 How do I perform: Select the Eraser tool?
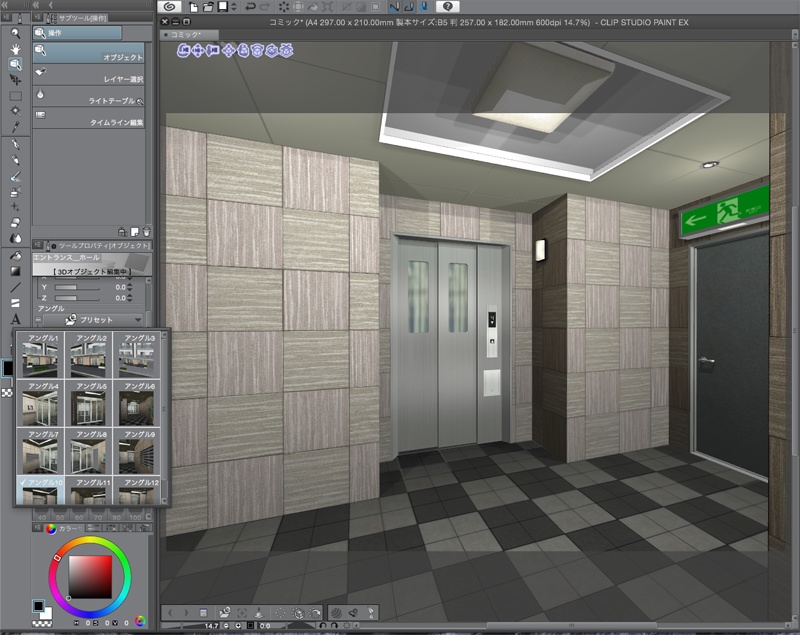[16, 222]
